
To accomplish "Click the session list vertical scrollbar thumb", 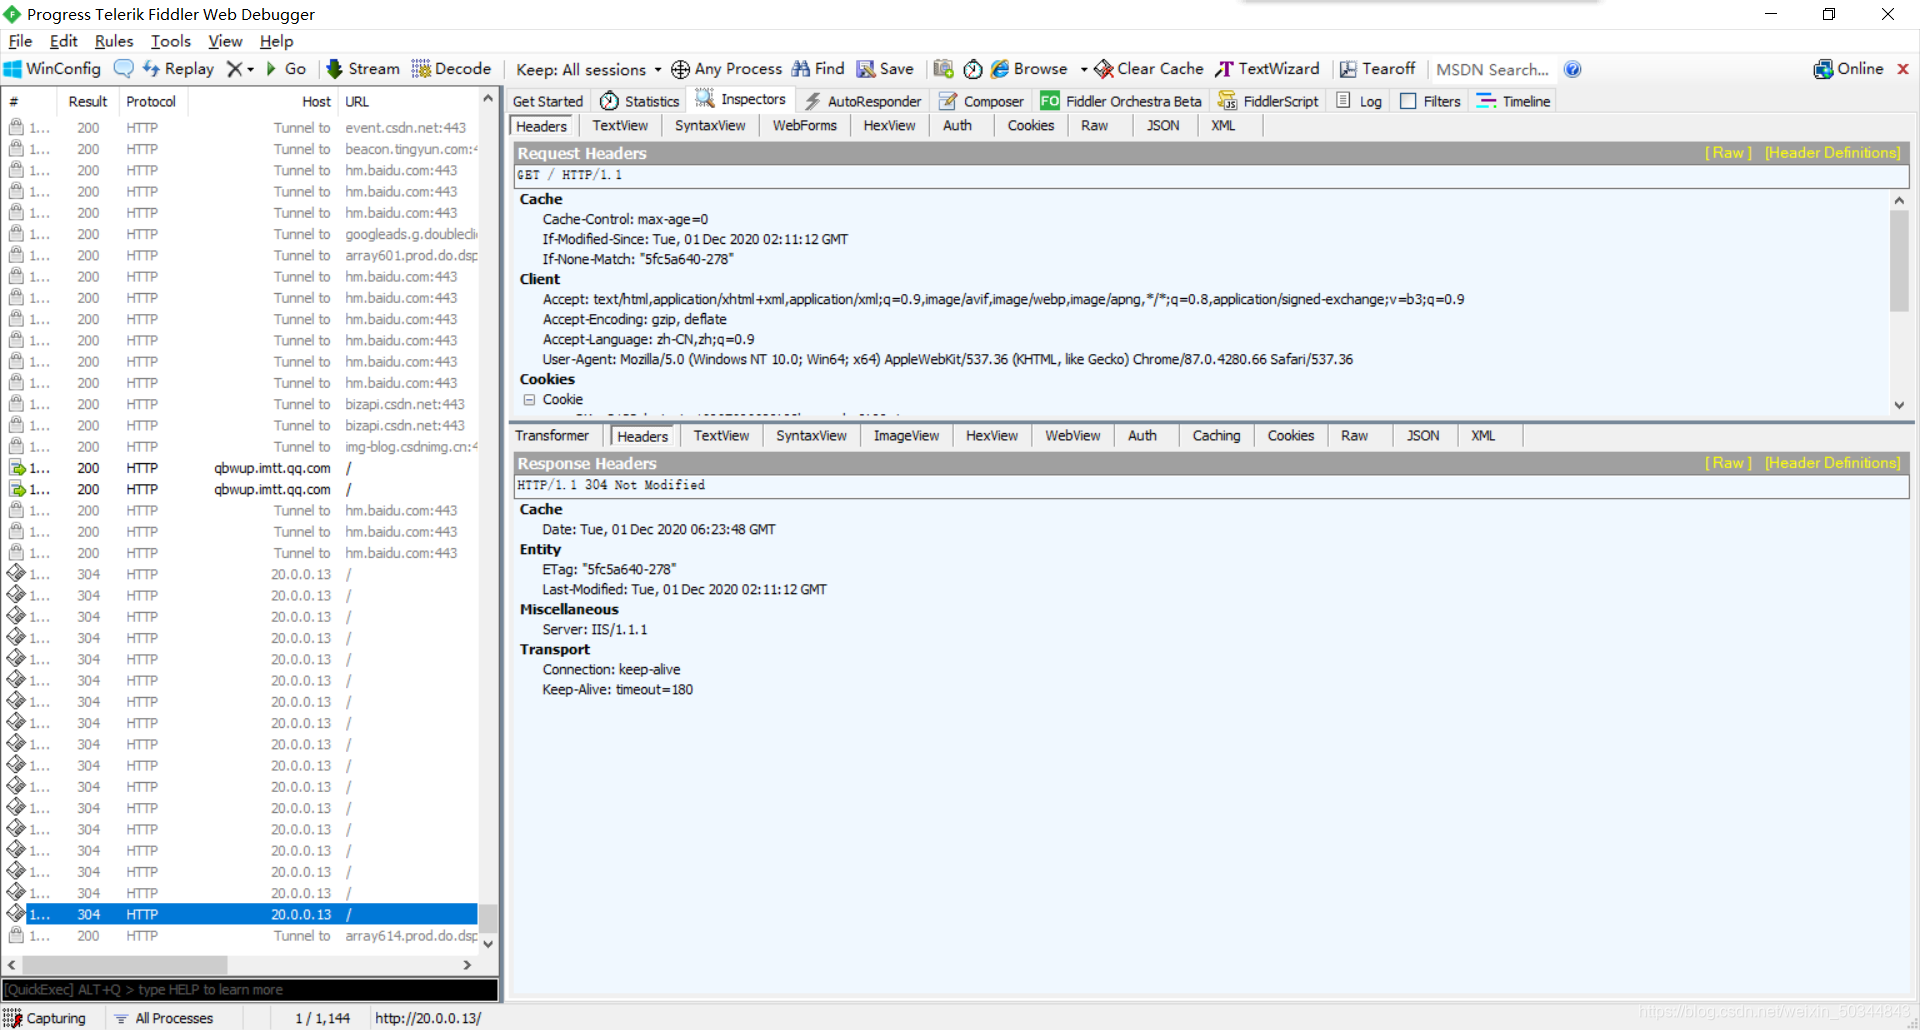I will tap(488, 918).
